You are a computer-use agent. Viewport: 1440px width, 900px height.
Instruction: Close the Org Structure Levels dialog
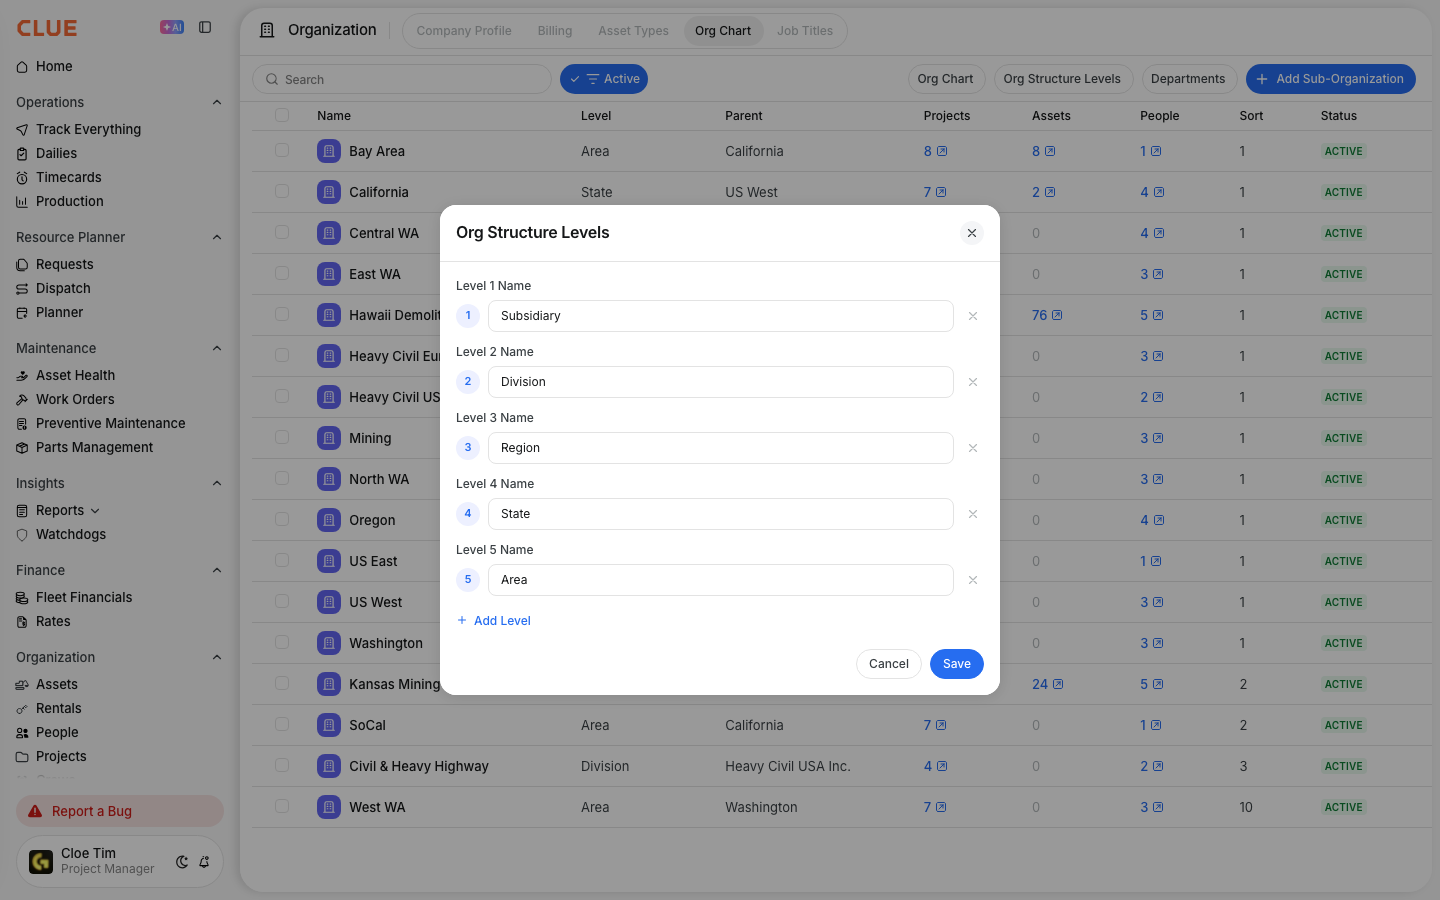pyautogui.click(x=972, y=233)
